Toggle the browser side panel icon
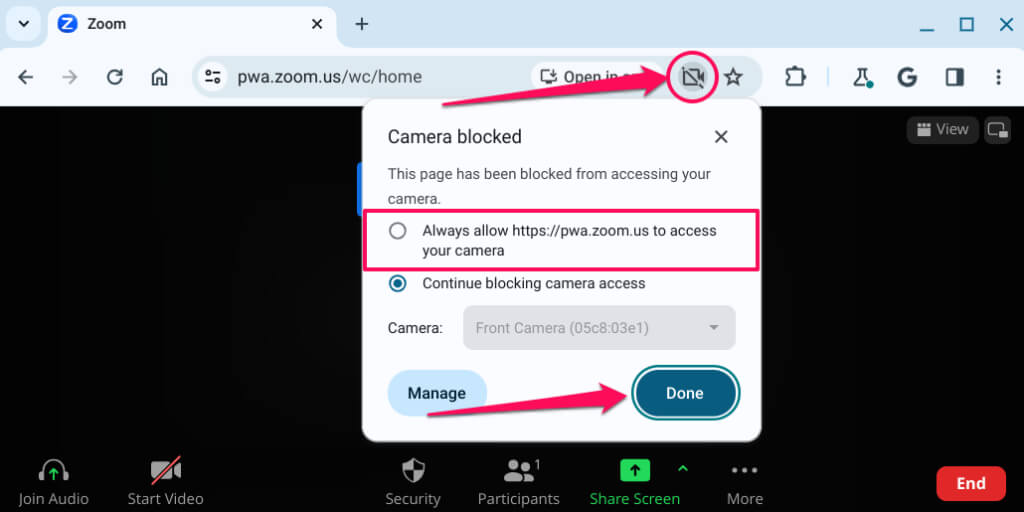 point(955,77)
